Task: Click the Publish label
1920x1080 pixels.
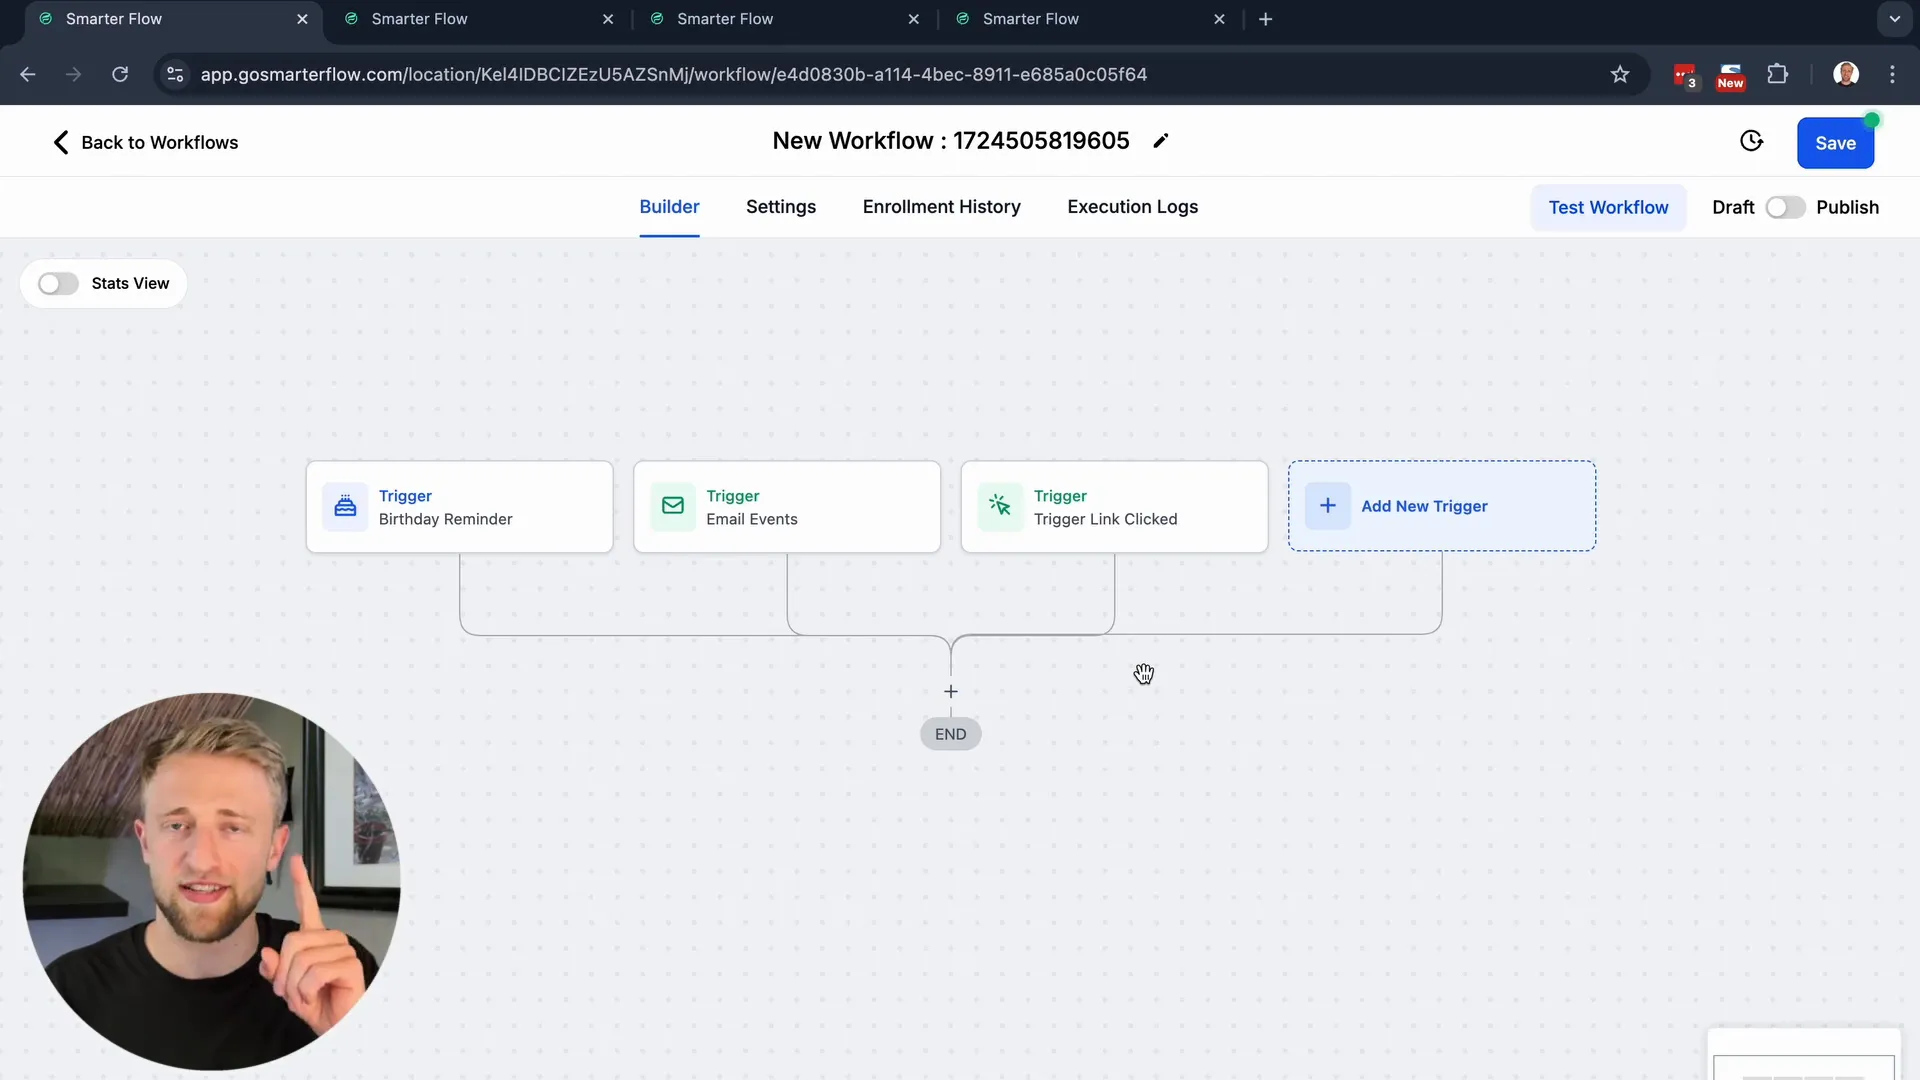Action: coord(1847,207)
